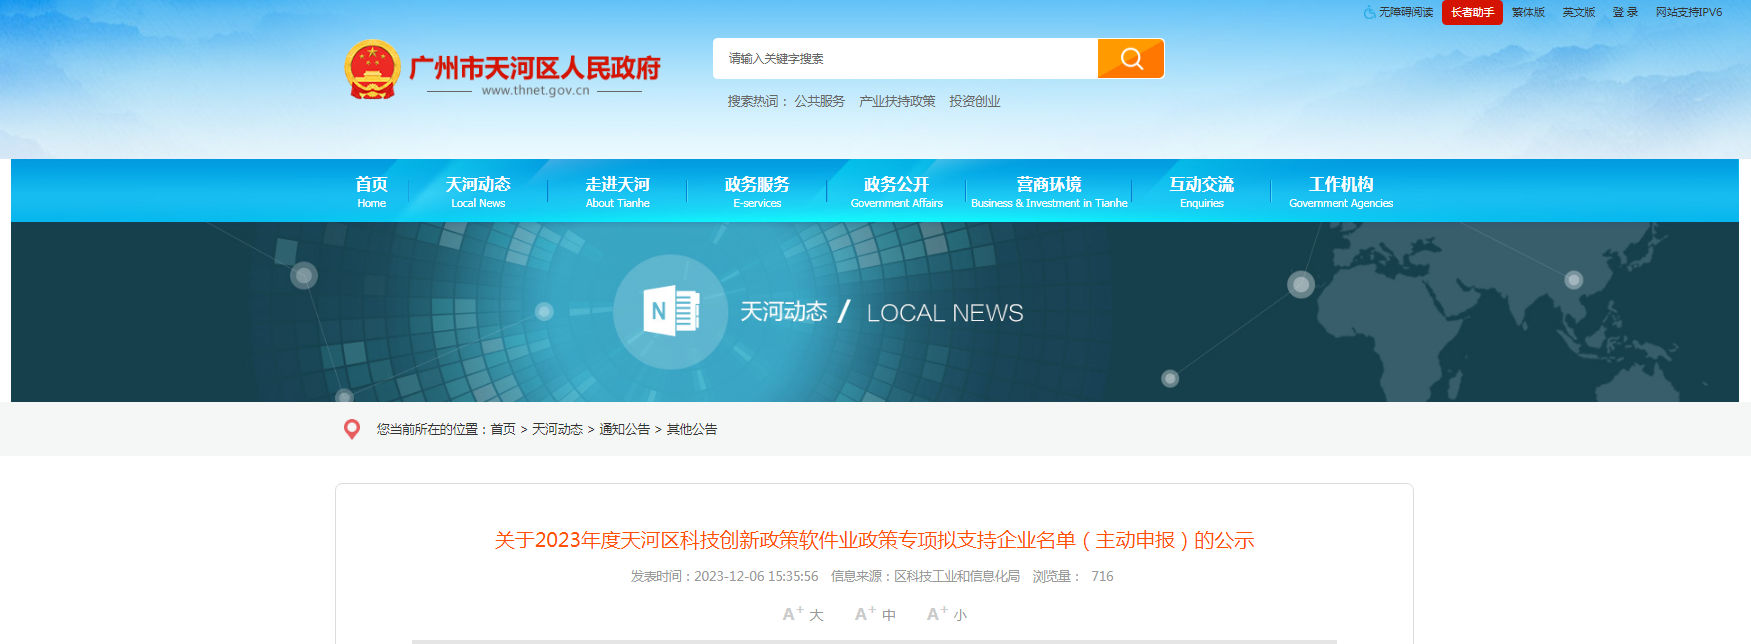This screenshot has height=644, width=1751.
Task: Set font size to medium (中)
Action: pos(875,614)
